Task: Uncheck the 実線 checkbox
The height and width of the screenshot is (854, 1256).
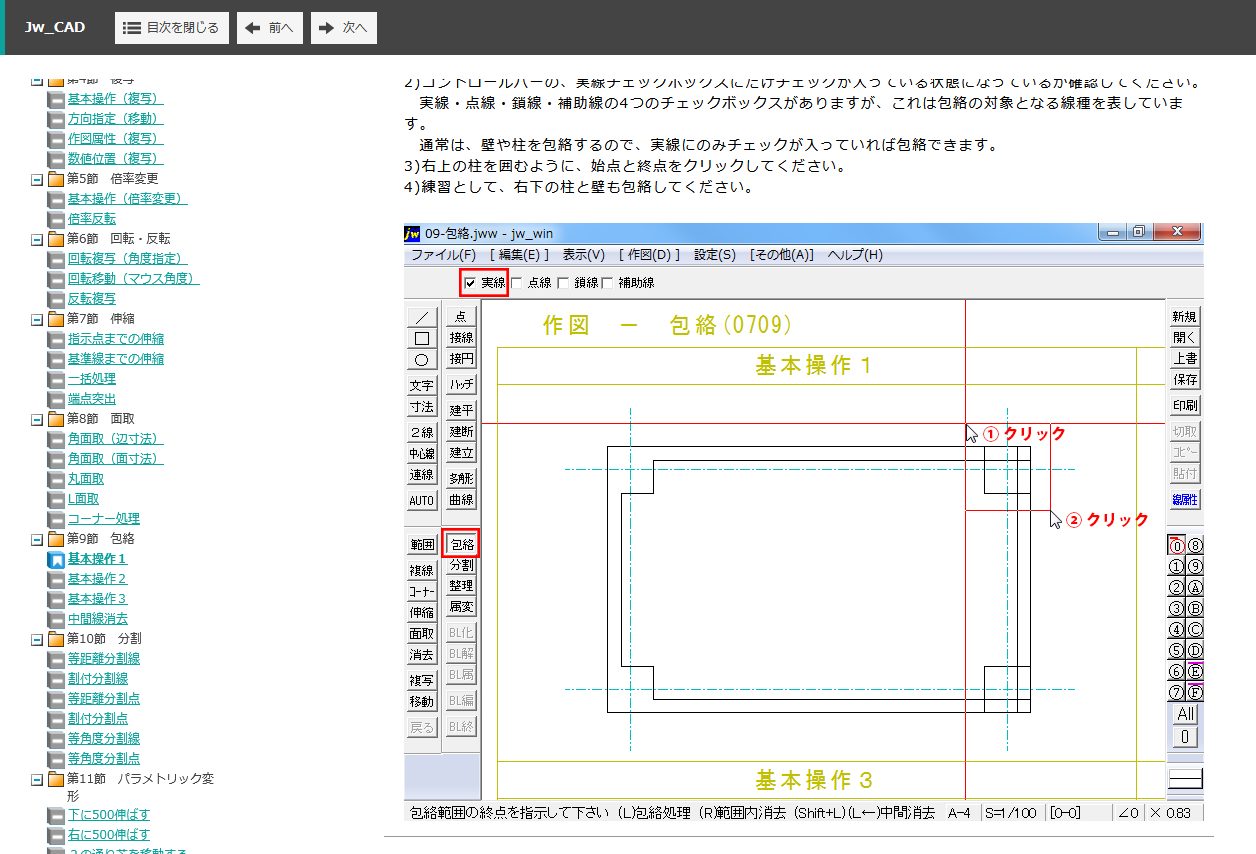Action: pyautogui.click(x=470, y=283)
